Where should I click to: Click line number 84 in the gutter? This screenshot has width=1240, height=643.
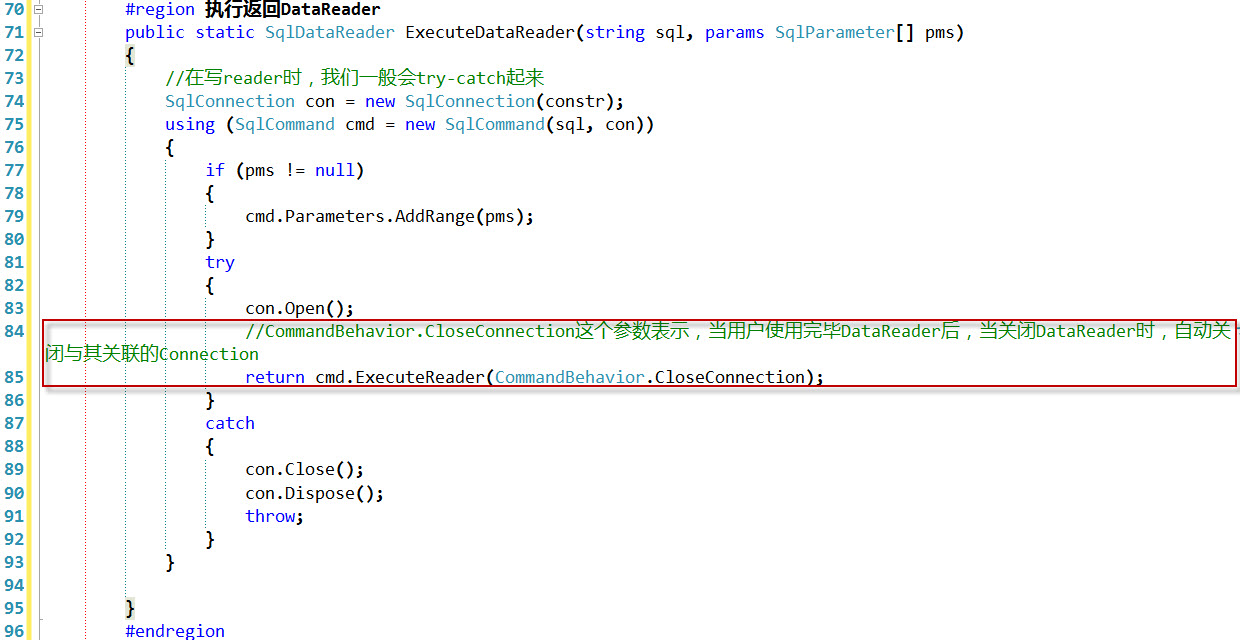14,331
